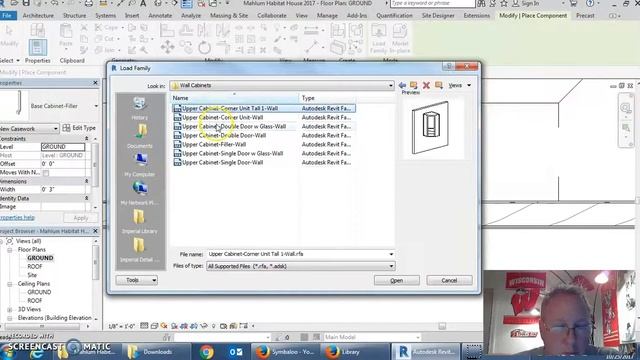Click the create new folder icon

pyautogui.click(x=438, y=85)
